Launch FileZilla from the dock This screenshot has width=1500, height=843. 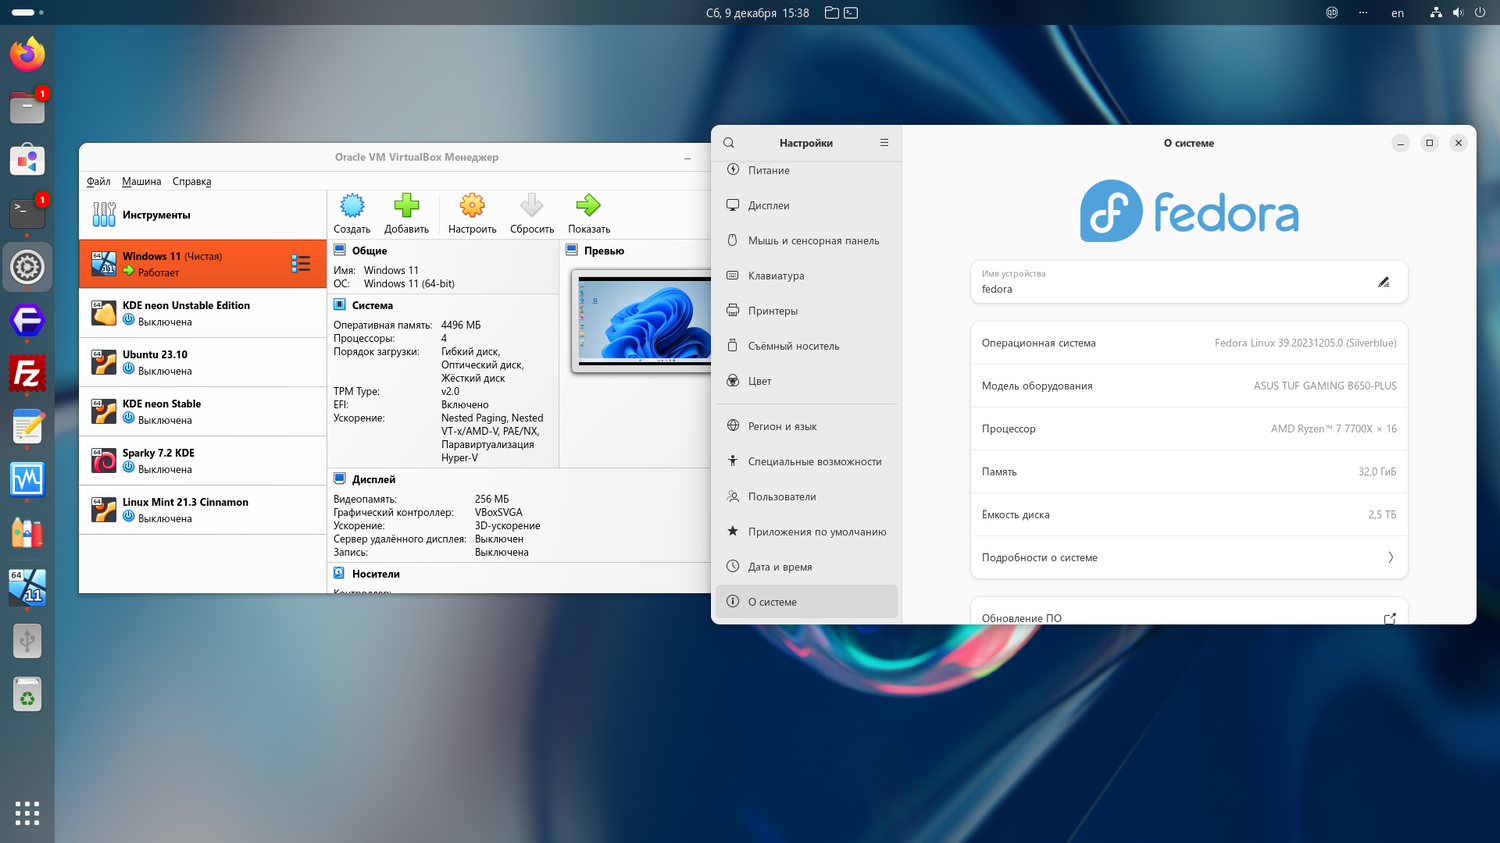(27, 374)
